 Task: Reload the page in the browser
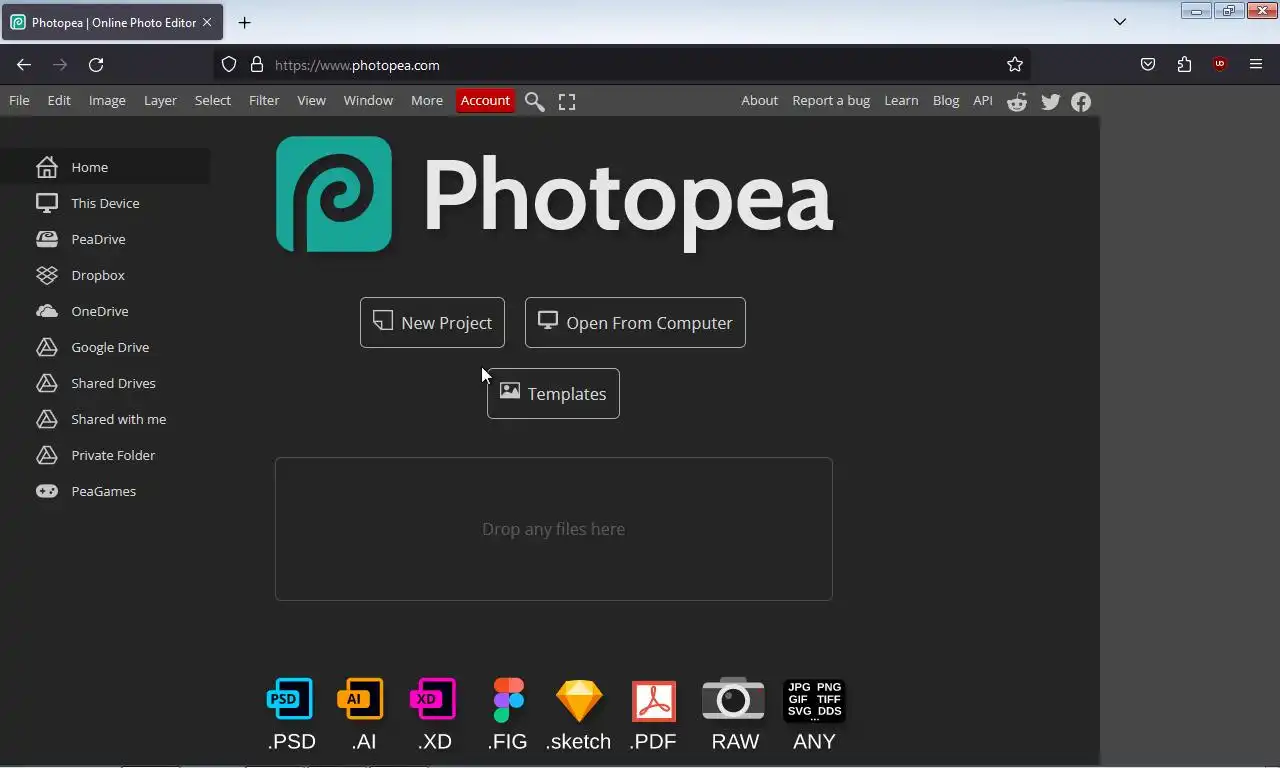96,65
